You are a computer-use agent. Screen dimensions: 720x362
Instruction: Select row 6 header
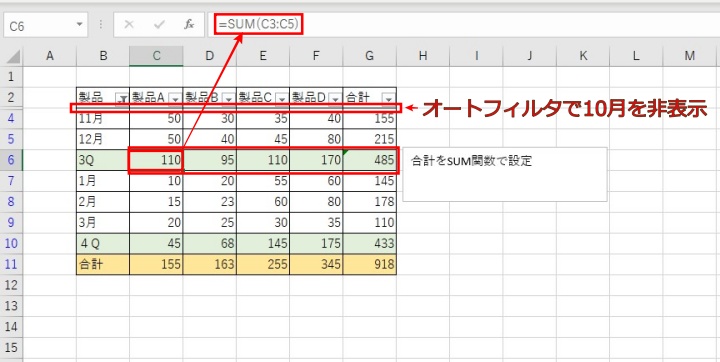[x=11, y=160]
